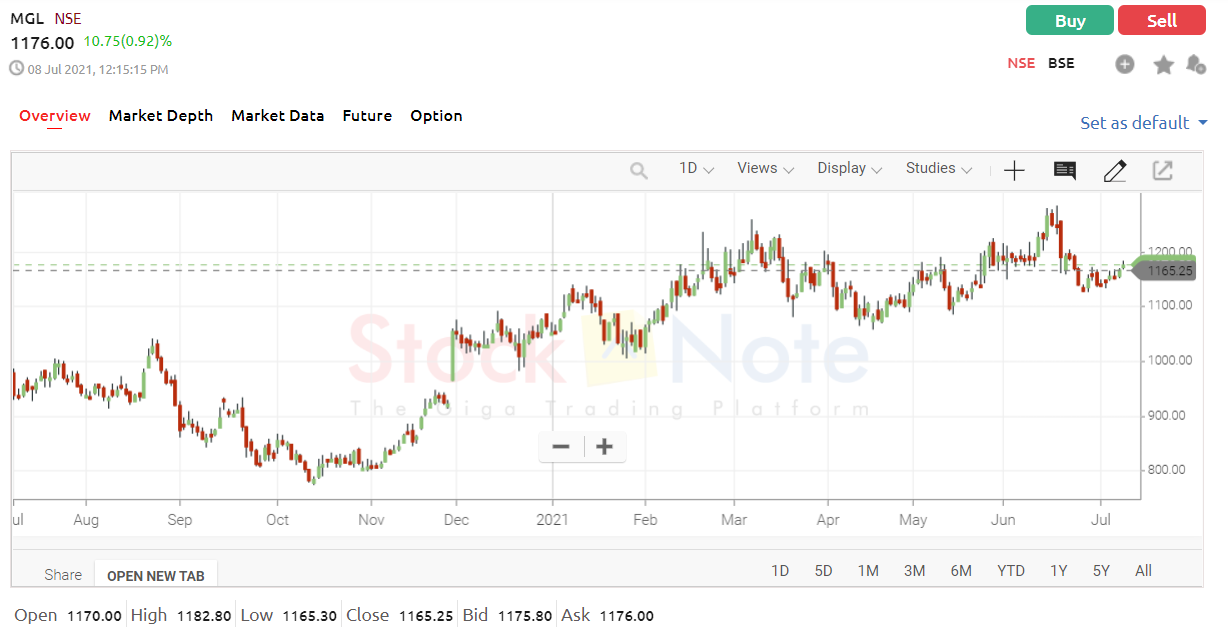Open the 1D interval dropdown
Screen dimensions: 1228x635
click(697, 169)
